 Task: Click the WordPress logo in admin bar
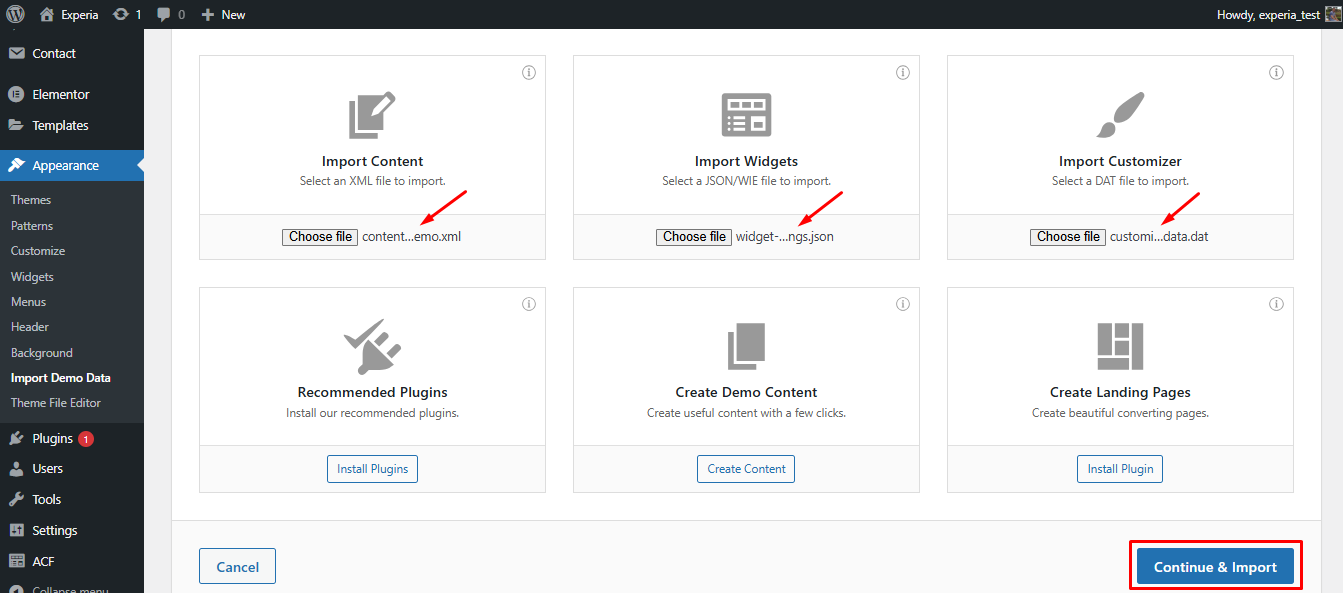tap(16, 14)
